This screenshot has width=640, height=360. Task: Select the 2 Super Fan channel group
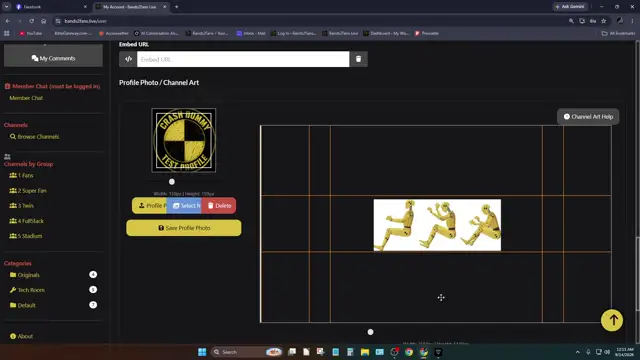click(28, 191)
